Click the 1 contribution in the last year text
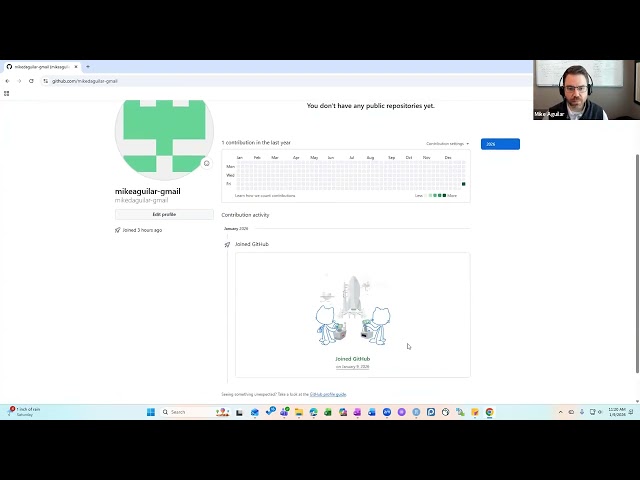 tap(256, 142)
